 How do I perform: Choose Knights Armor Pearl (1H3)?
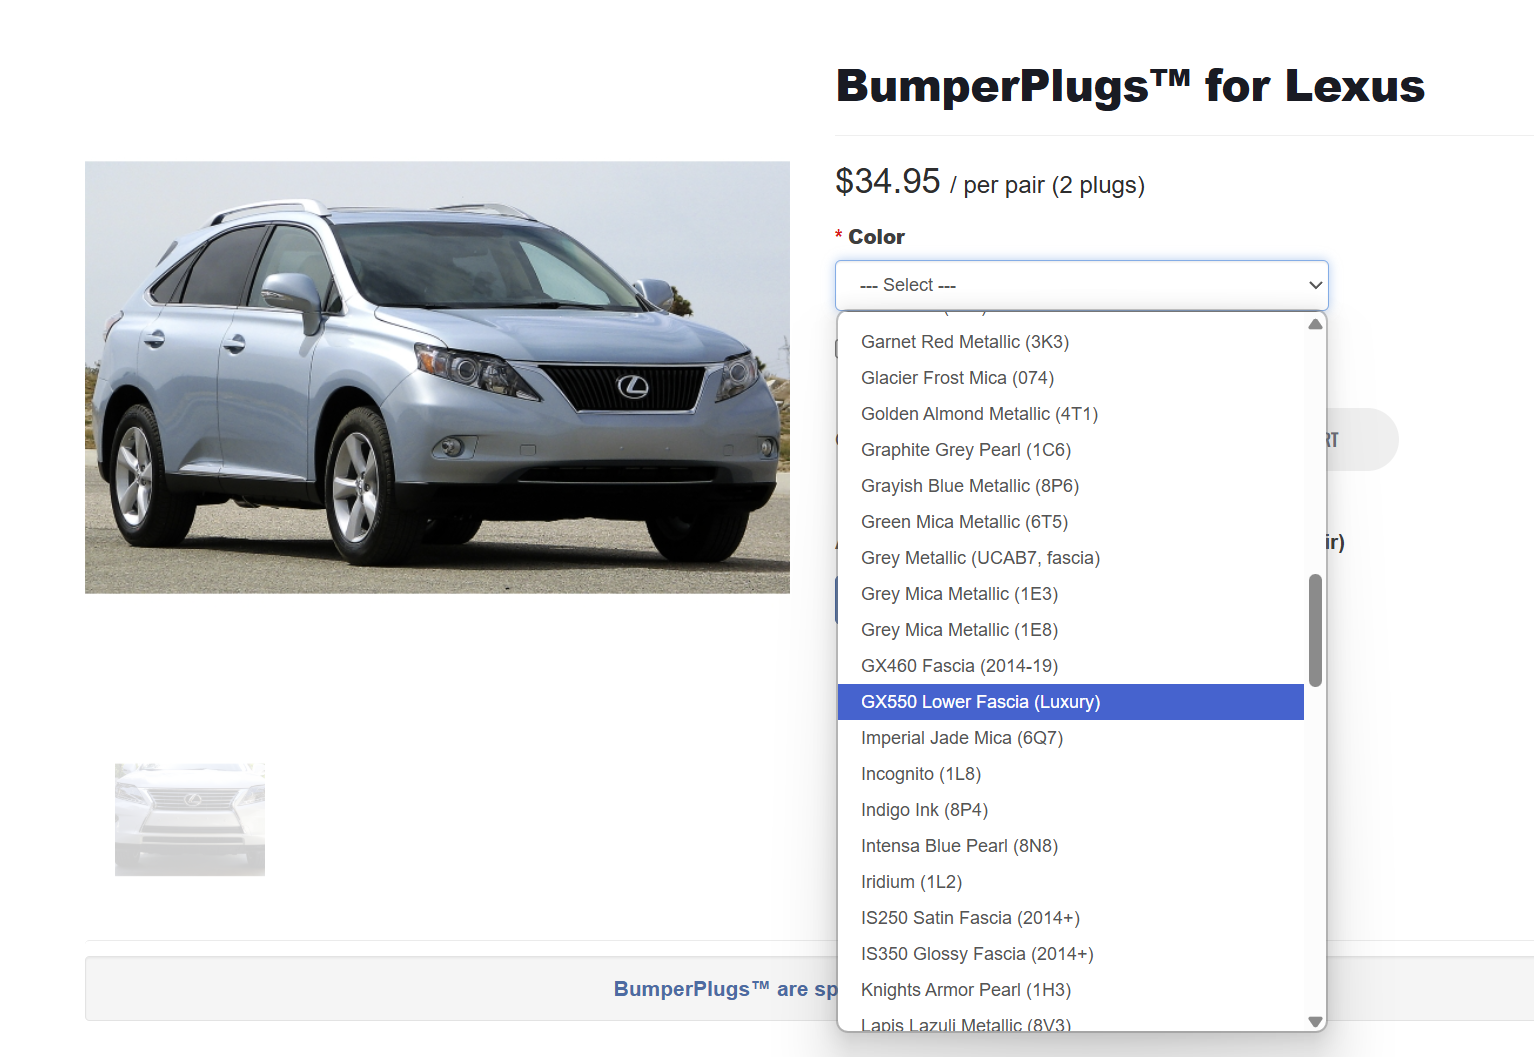(x=1070, y=990)
